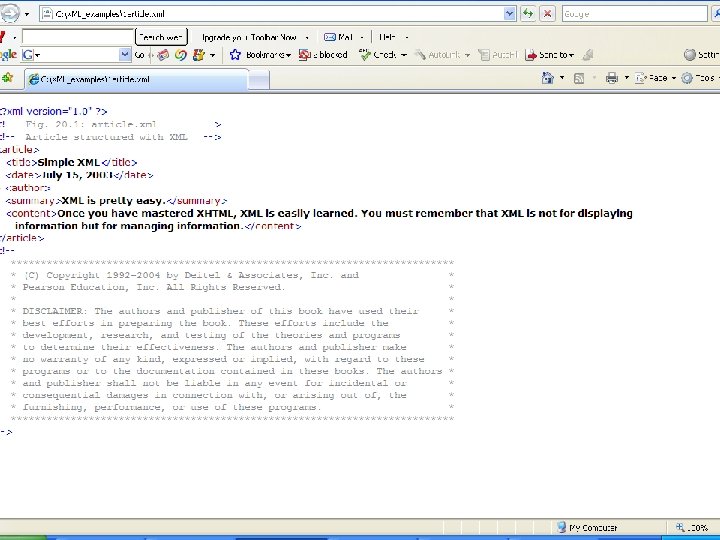Open the Tools menu with gear icon
The image size is (720, 540).
click(698, 78)
